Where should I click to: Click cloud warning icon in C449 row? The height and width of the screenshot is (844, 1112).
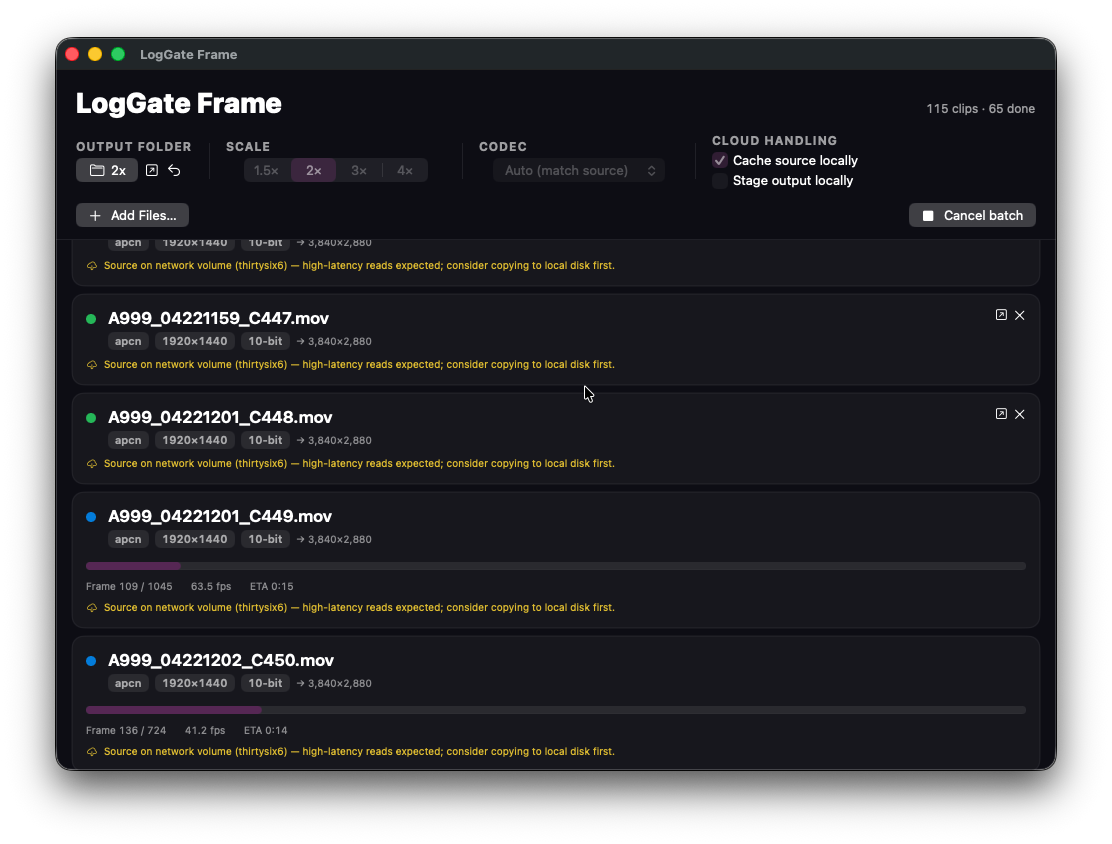point(92,608)
